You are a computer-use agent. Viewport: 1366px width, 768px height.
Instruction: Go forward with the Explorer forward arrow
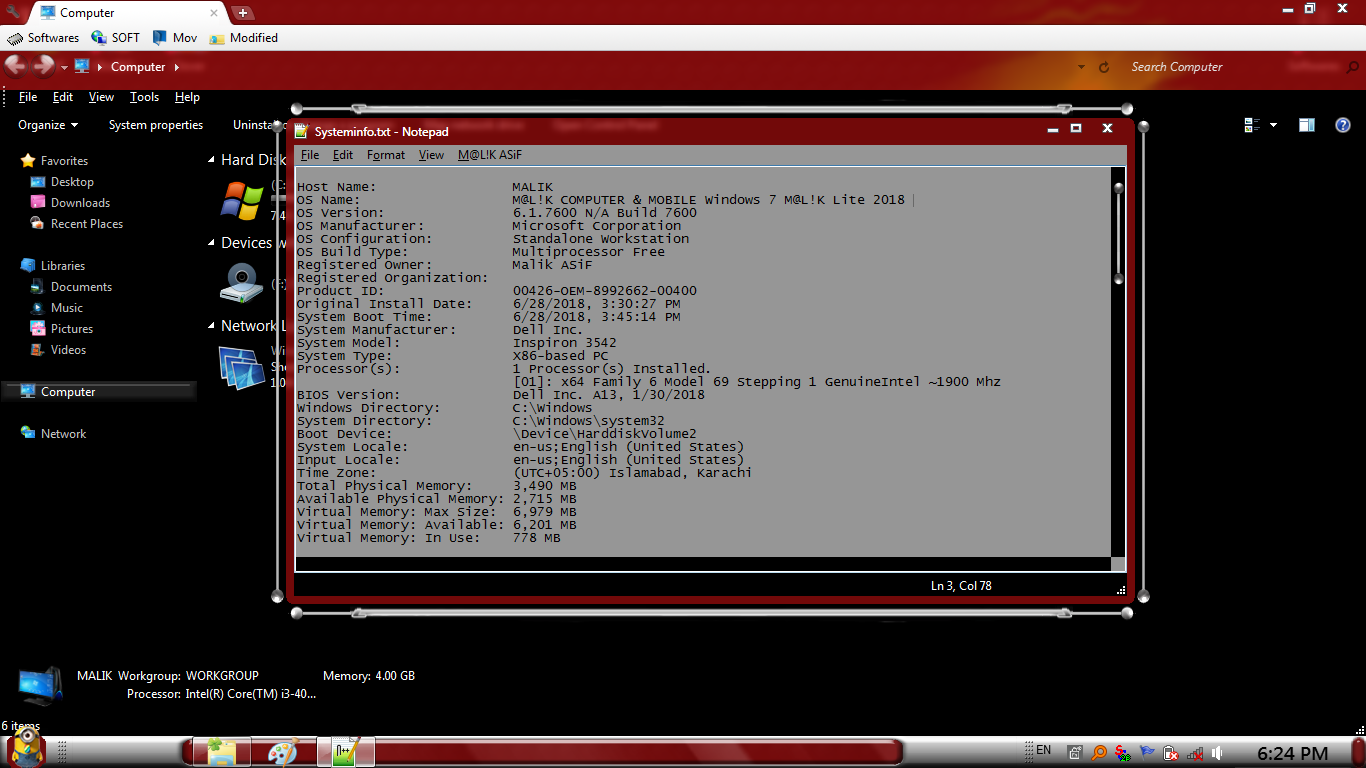point(43,66)
